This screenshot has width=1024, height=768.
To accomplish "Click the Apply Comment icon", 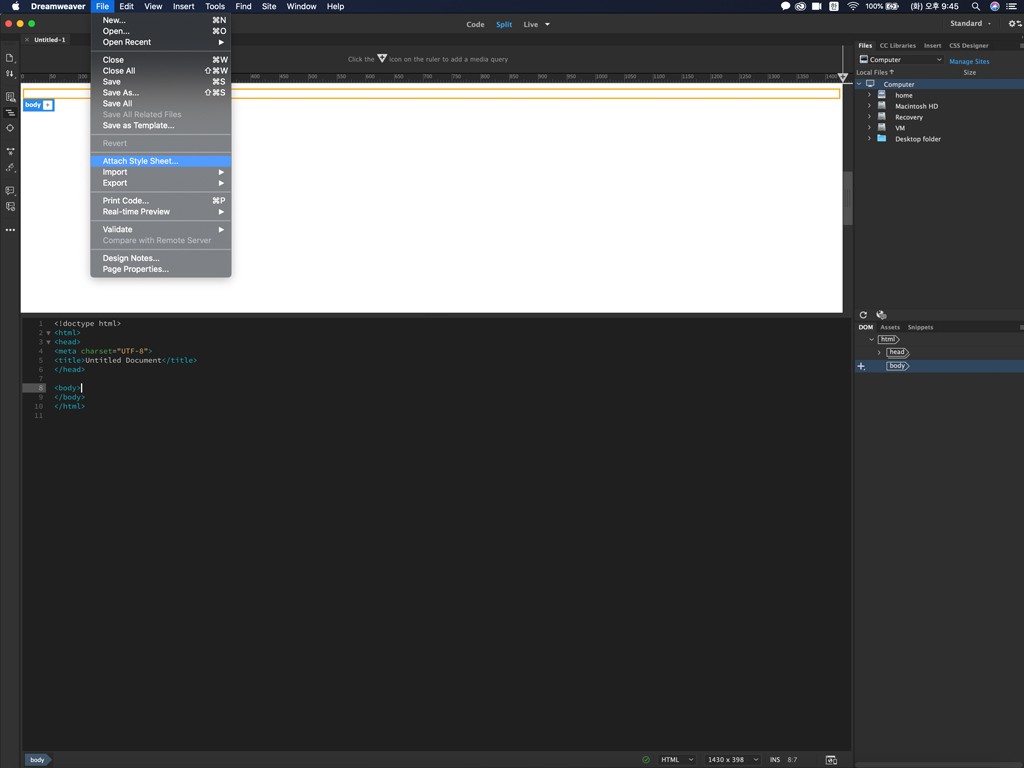I will (10, 191).
